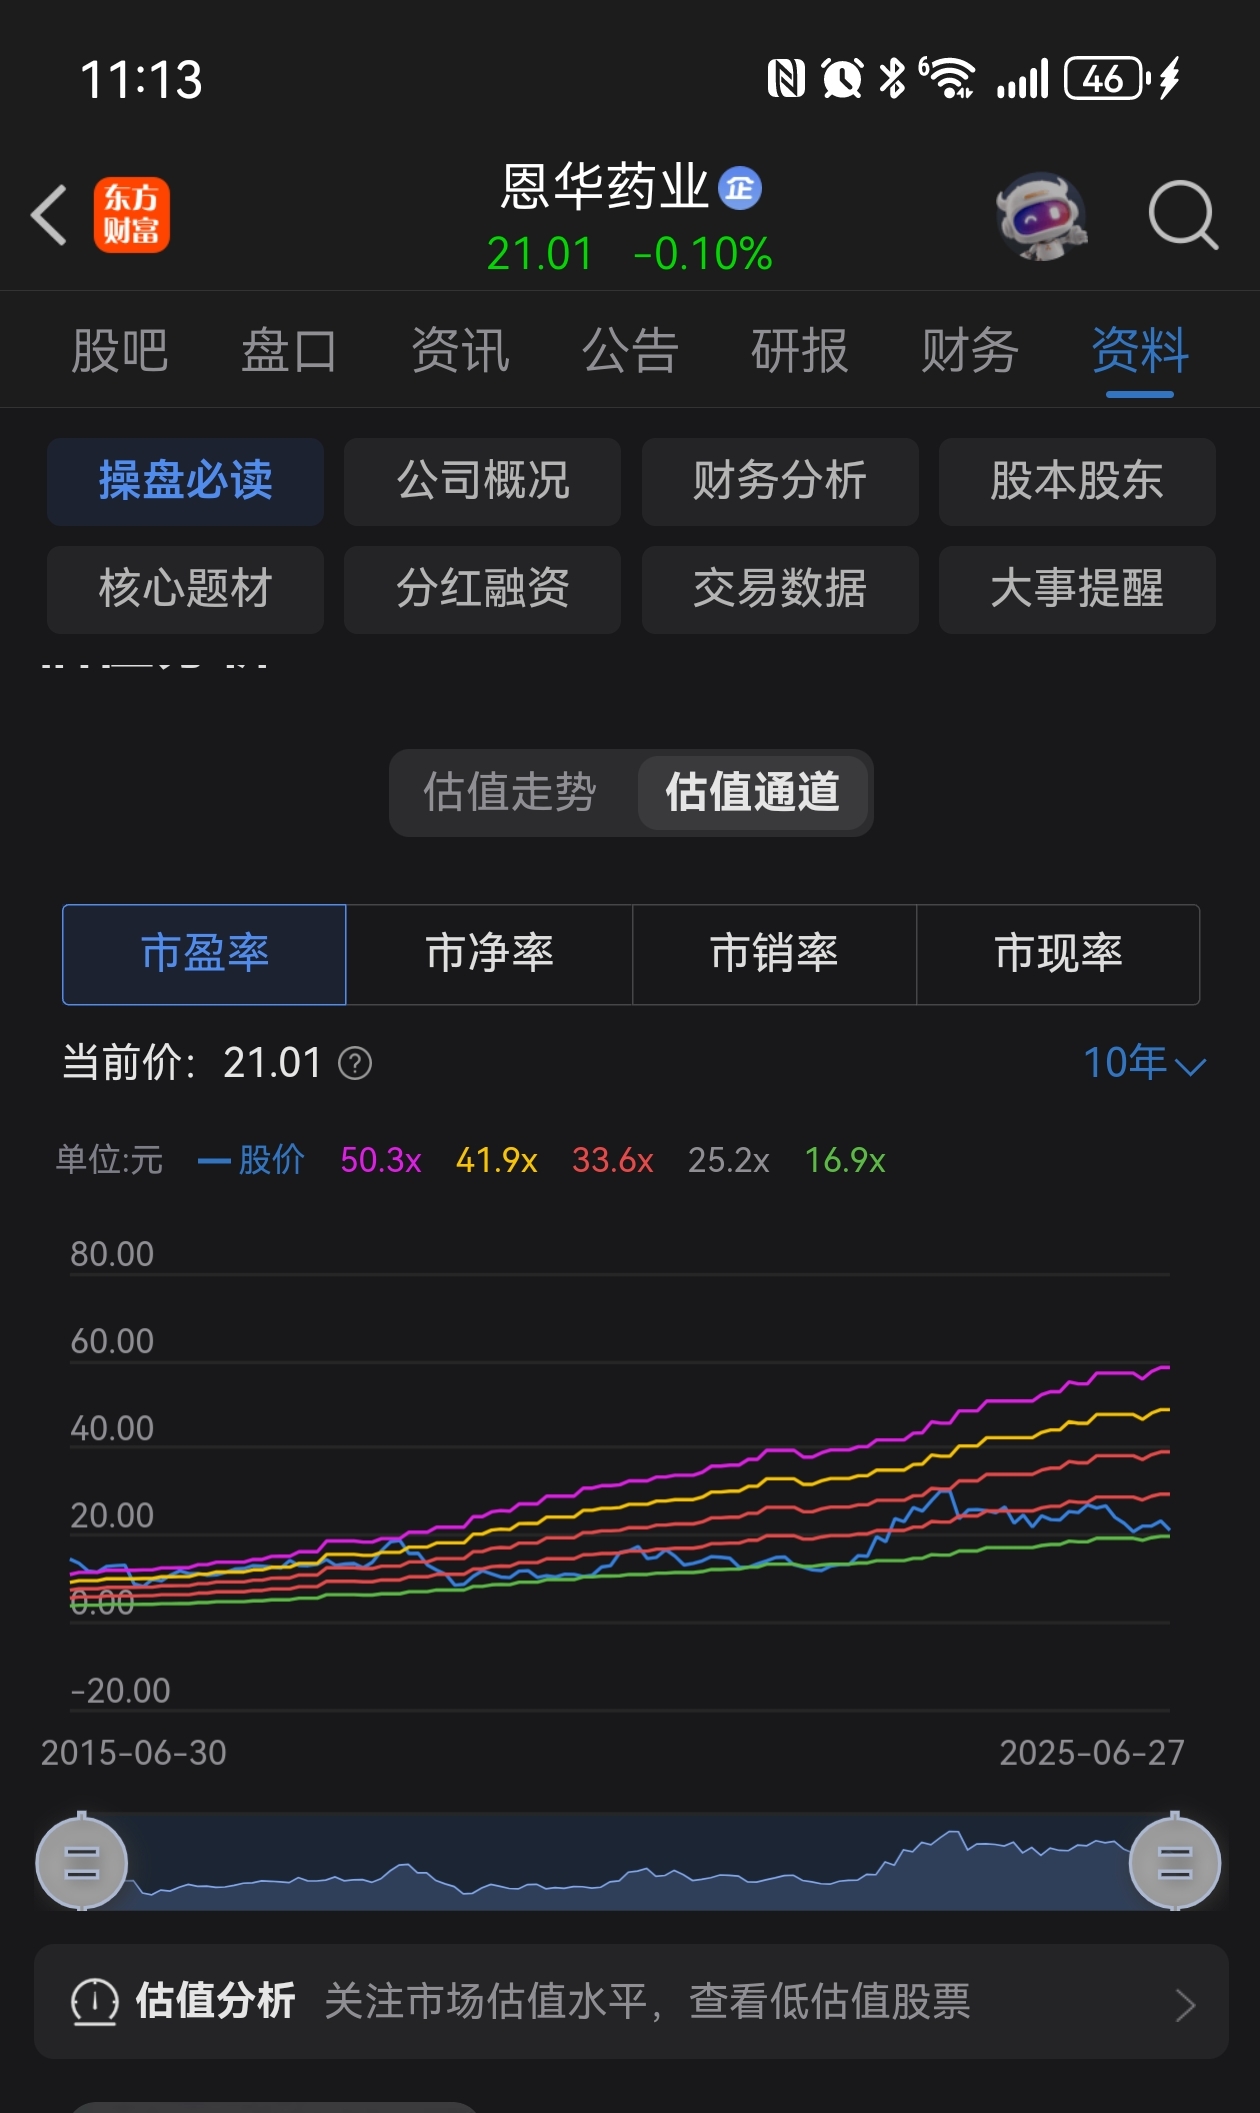Open 股本股东 section

click(x=1077, y=481)
